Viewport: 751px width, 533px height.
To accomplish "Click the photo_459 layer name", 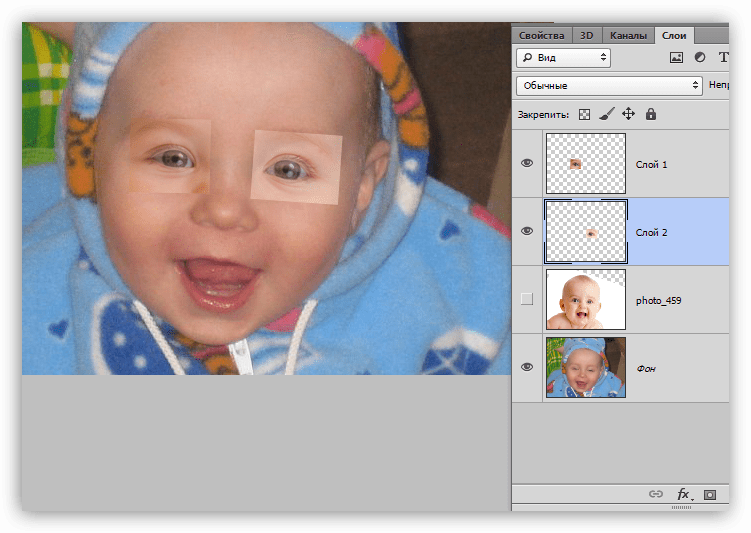I will 658,300.
